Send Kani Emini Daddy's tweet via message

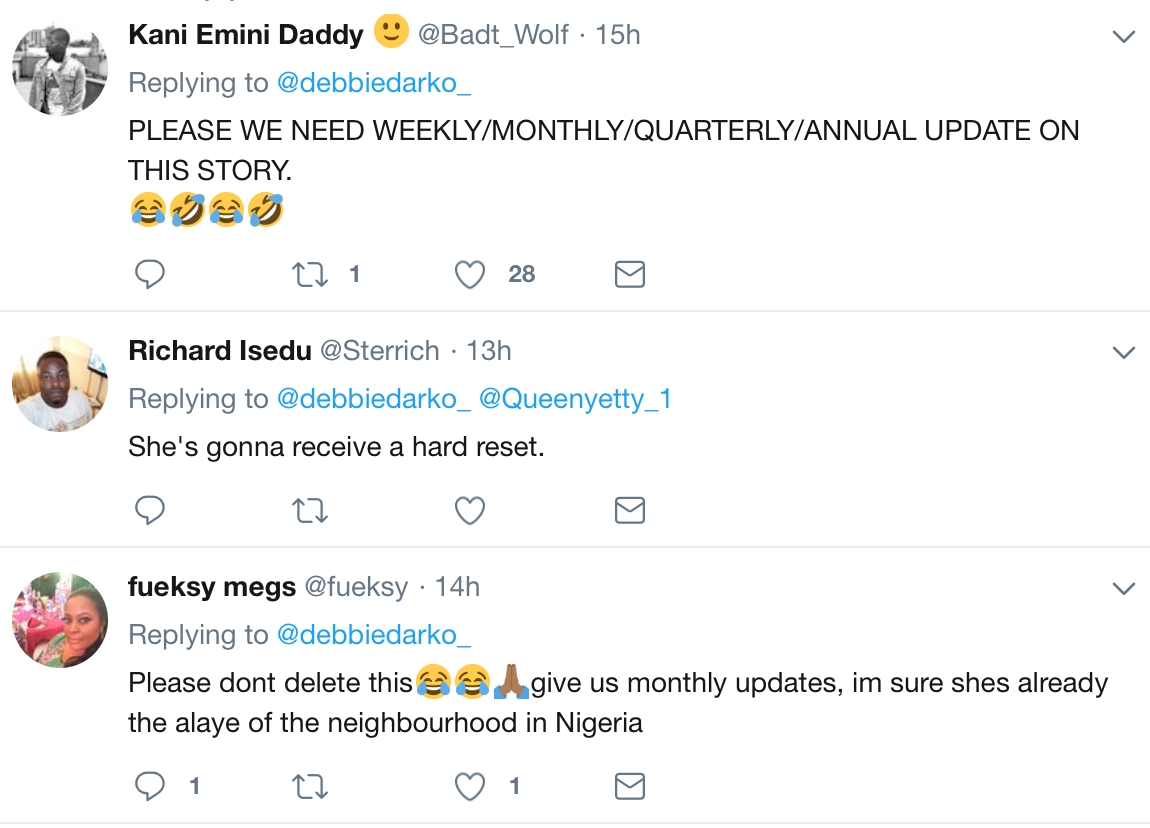point(629,274)
